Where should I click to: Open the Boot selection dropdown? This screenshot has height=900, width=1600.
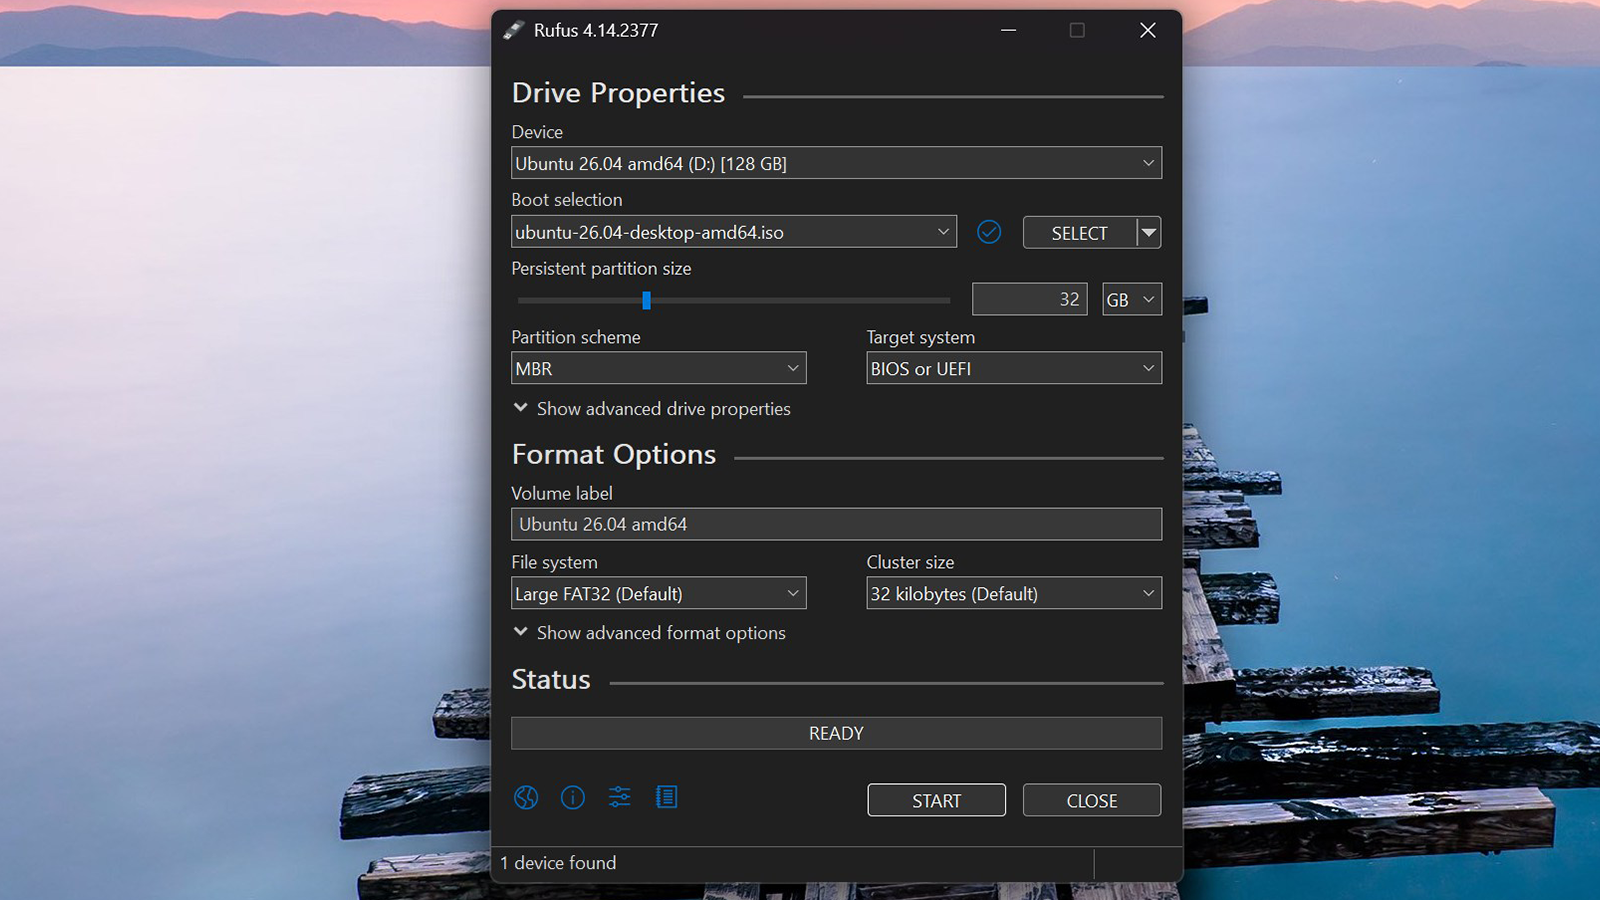[734, 232]
